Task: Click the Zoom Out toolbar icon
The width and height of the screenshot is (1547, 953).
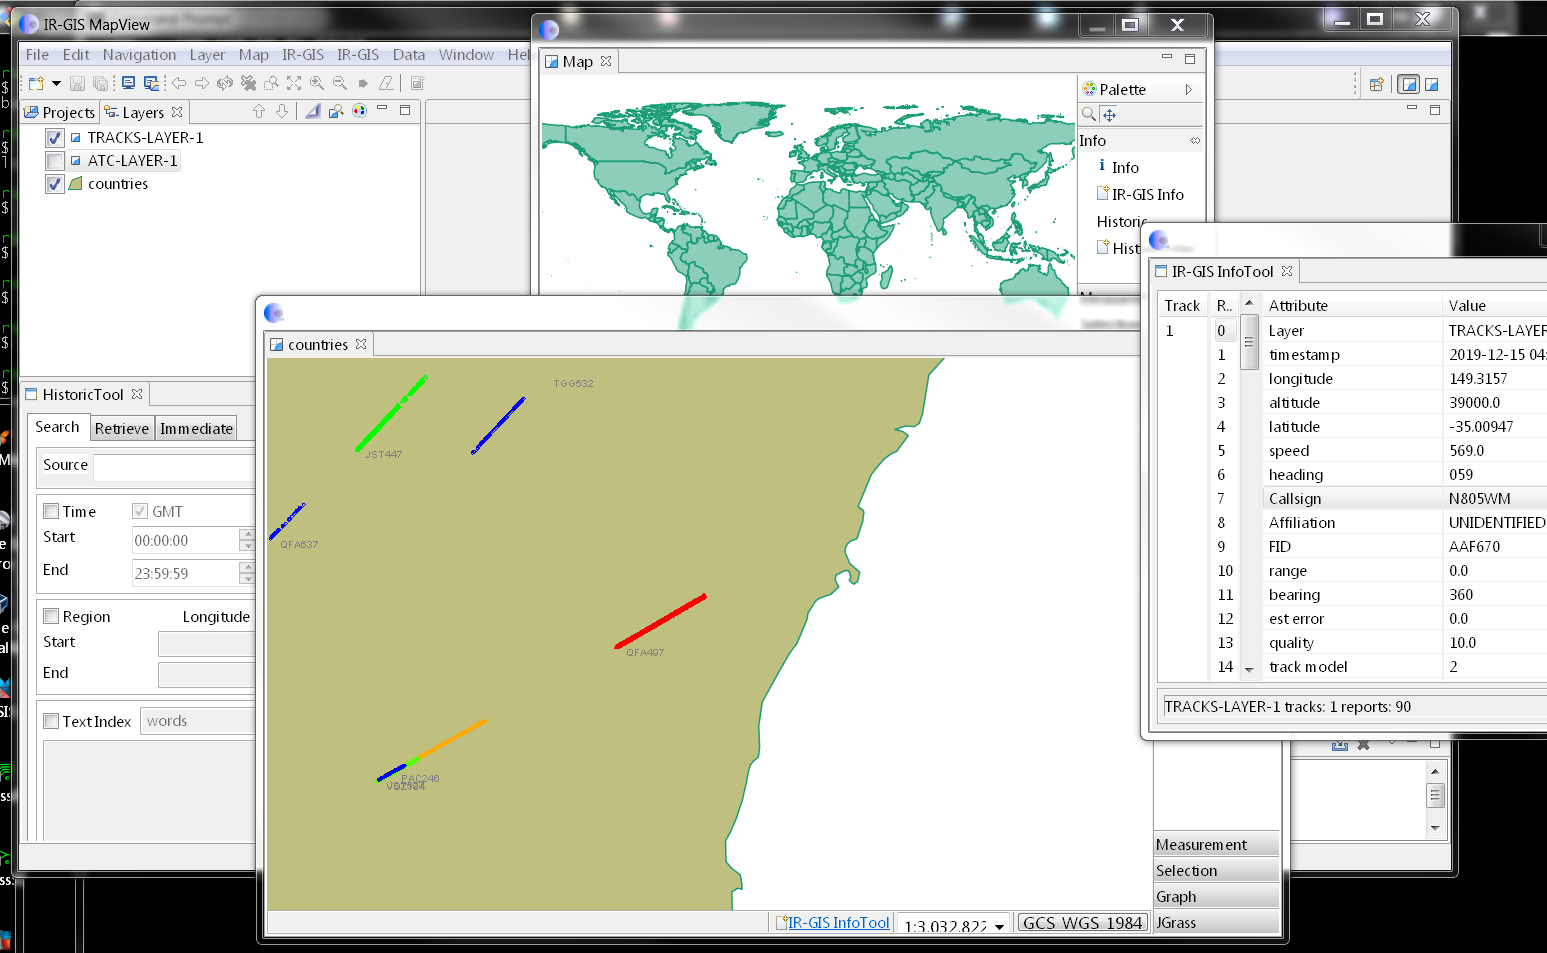Action: 340,84
